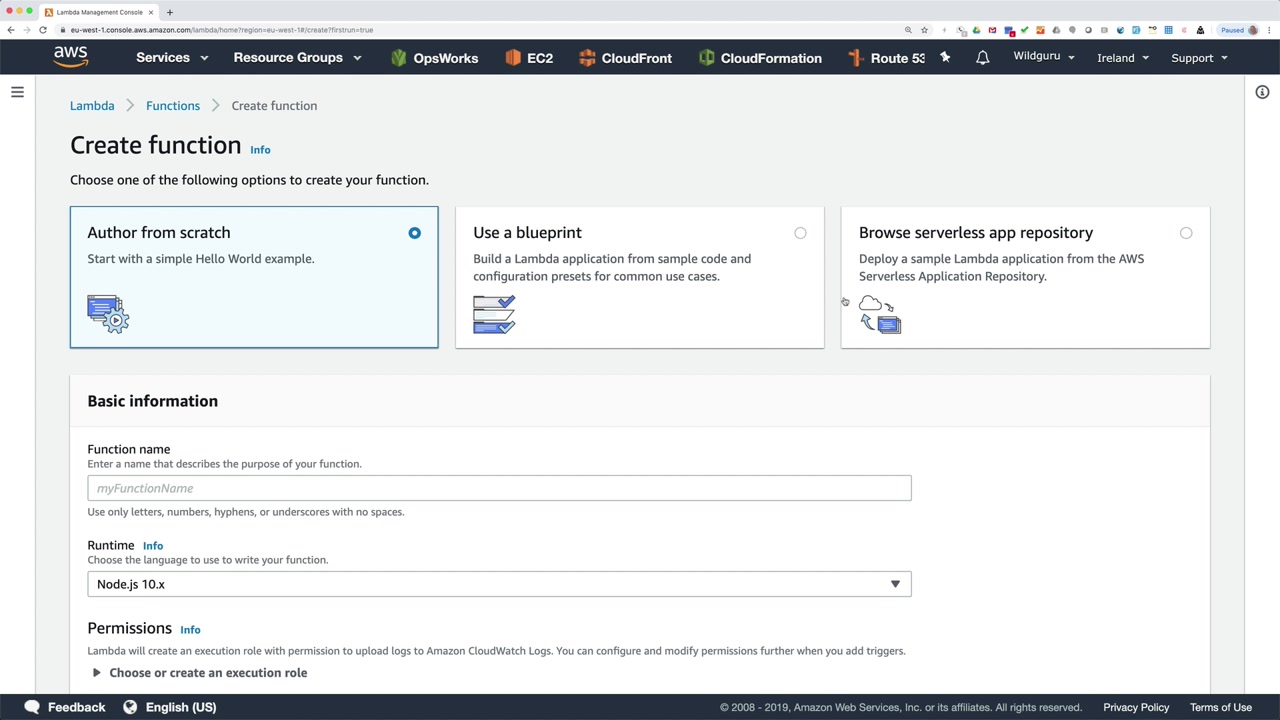1280x720 pixels.
Task: Click the browser forward arrow
Action: [27, 30]
